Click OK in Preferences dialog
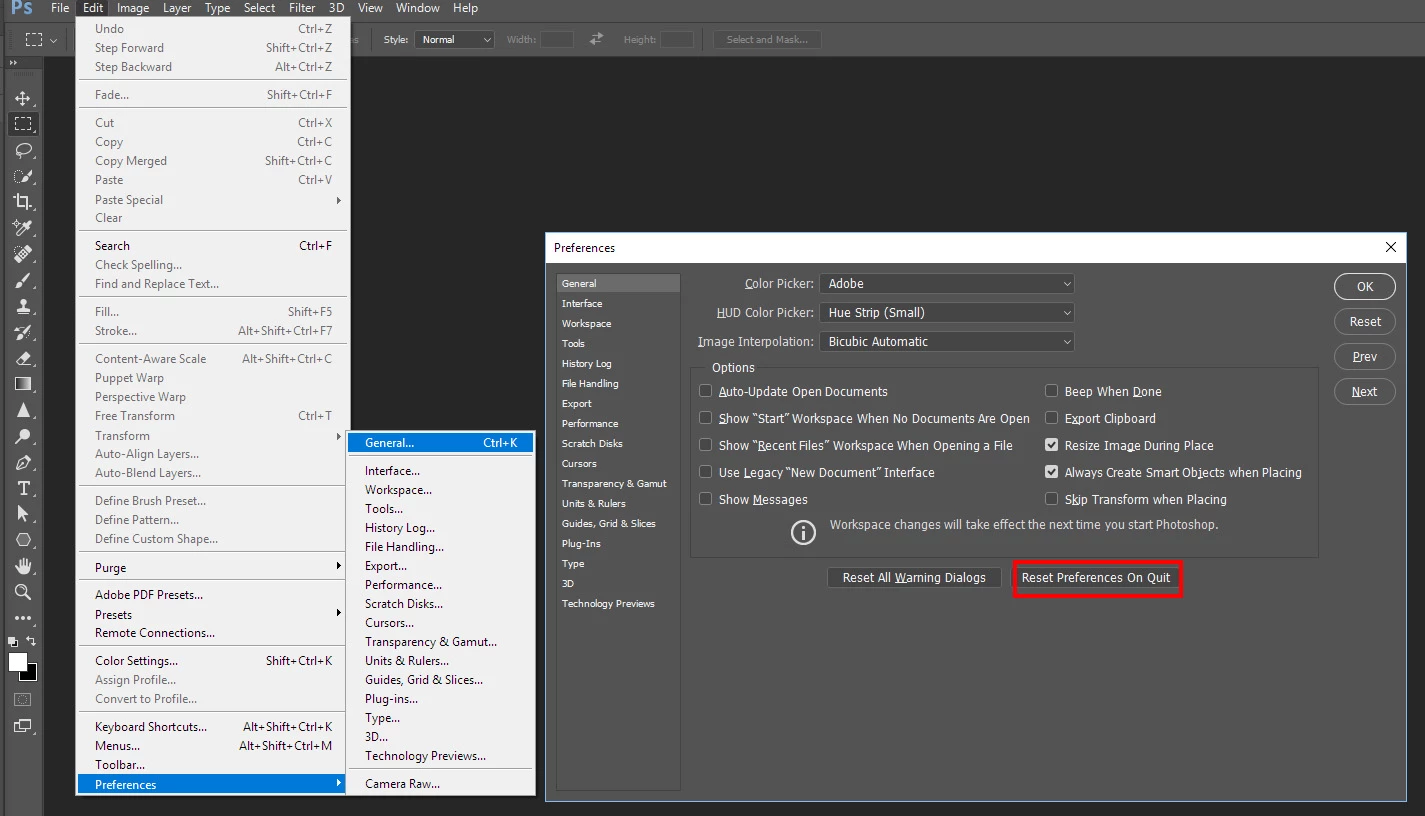The width and height of the screenshot is (1425, 816). pyautogui.click(x=1365, y=287)
